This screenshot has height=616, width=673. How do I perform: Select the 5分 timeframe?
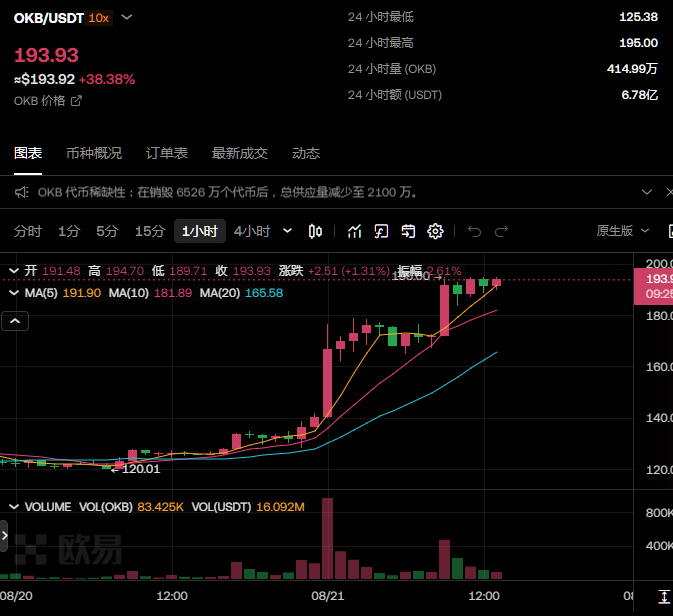tap(107, 231)
